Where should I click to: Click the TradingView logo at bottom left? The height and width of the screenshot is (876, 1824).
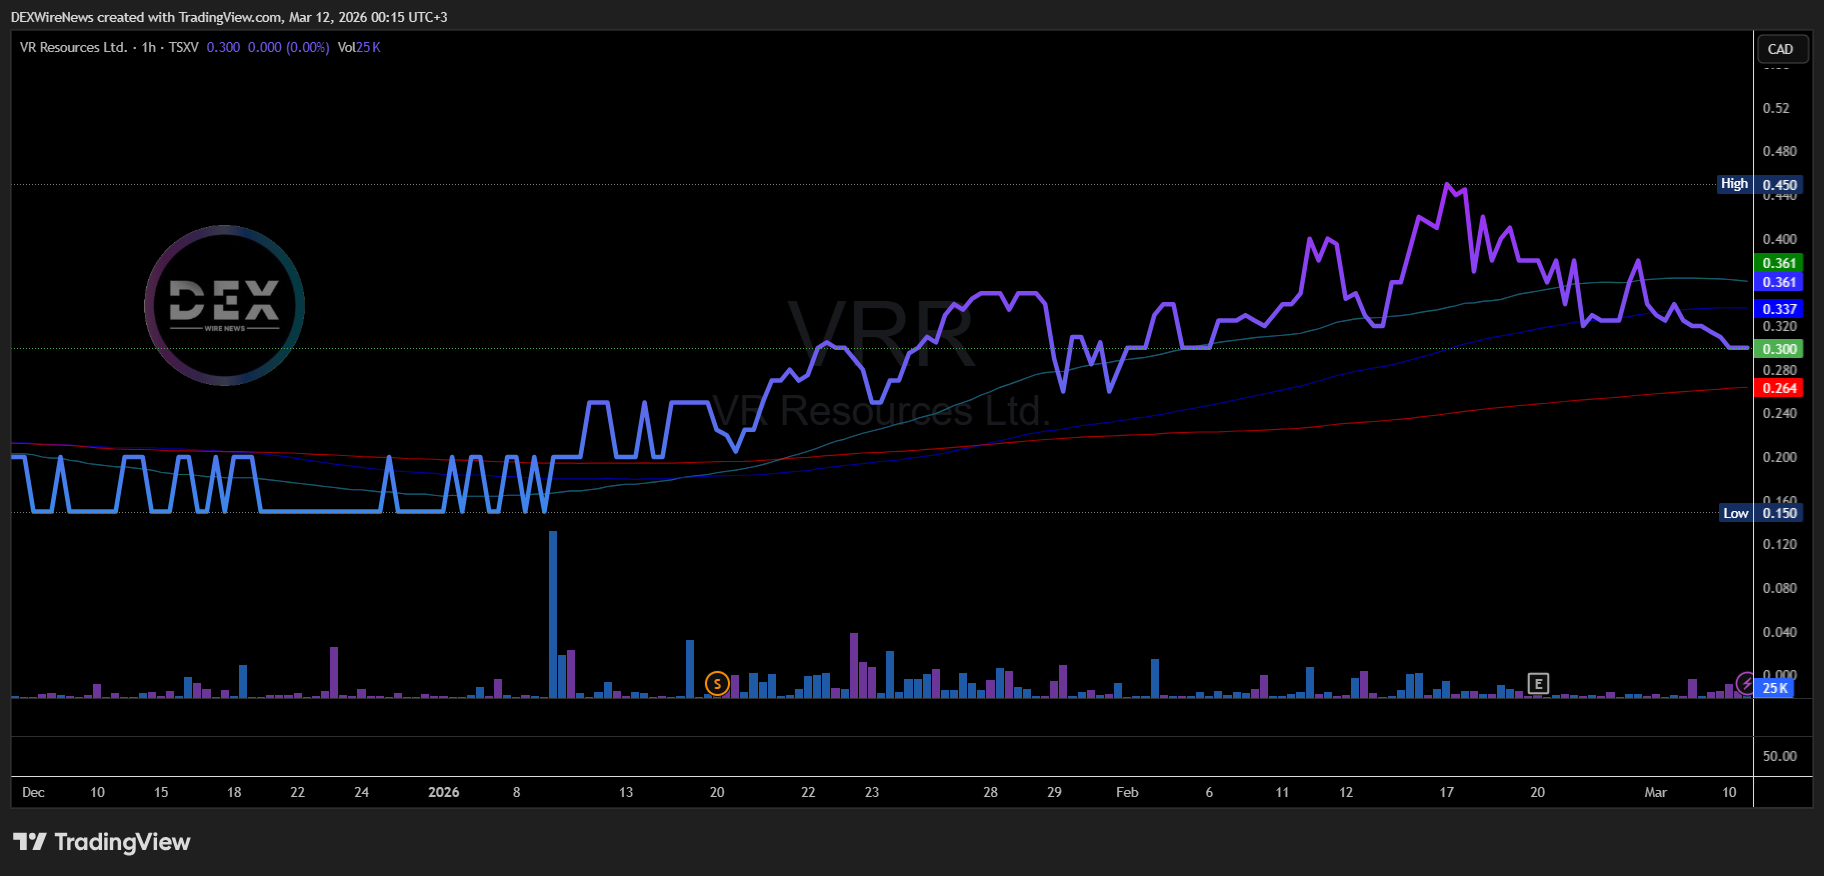[101, 842]
